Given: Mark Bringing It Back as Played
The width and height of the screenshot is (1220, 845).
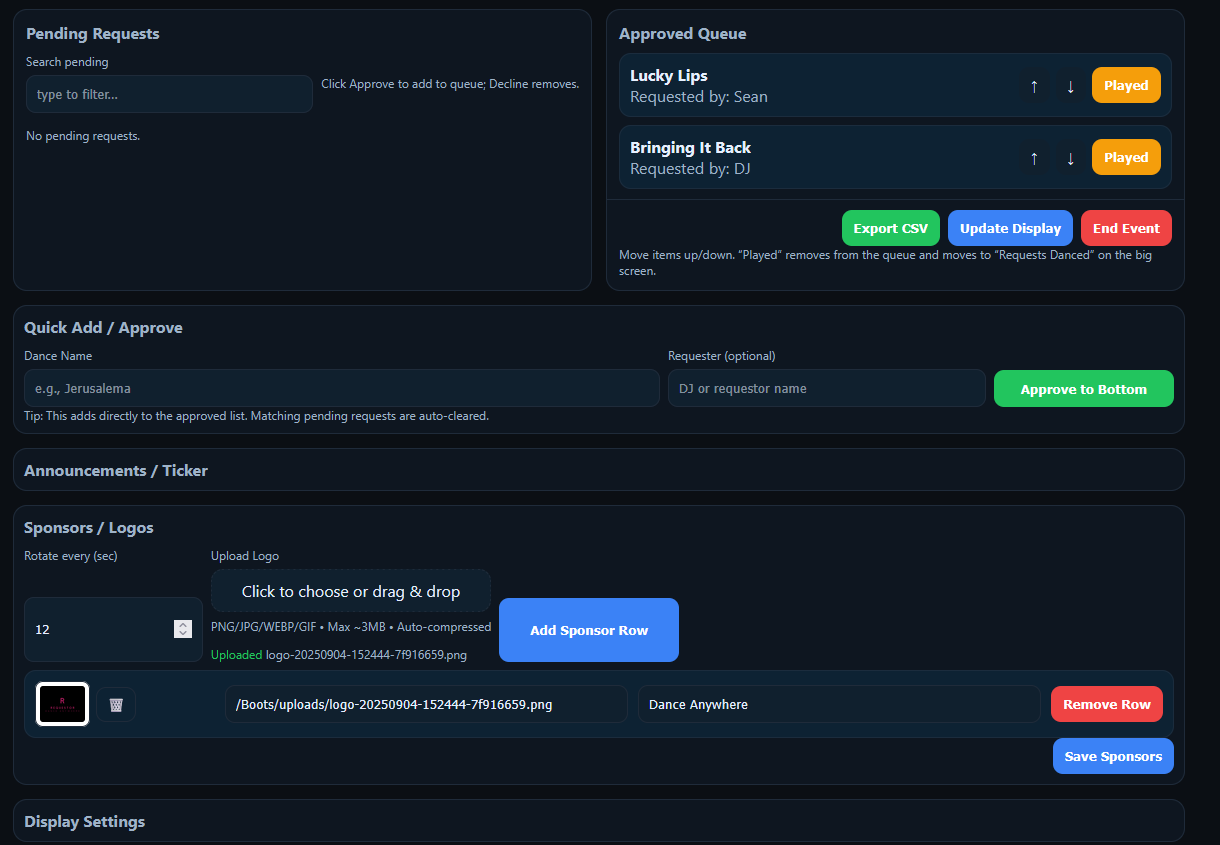Looking at the screenshot, I should click(1126, 158).
